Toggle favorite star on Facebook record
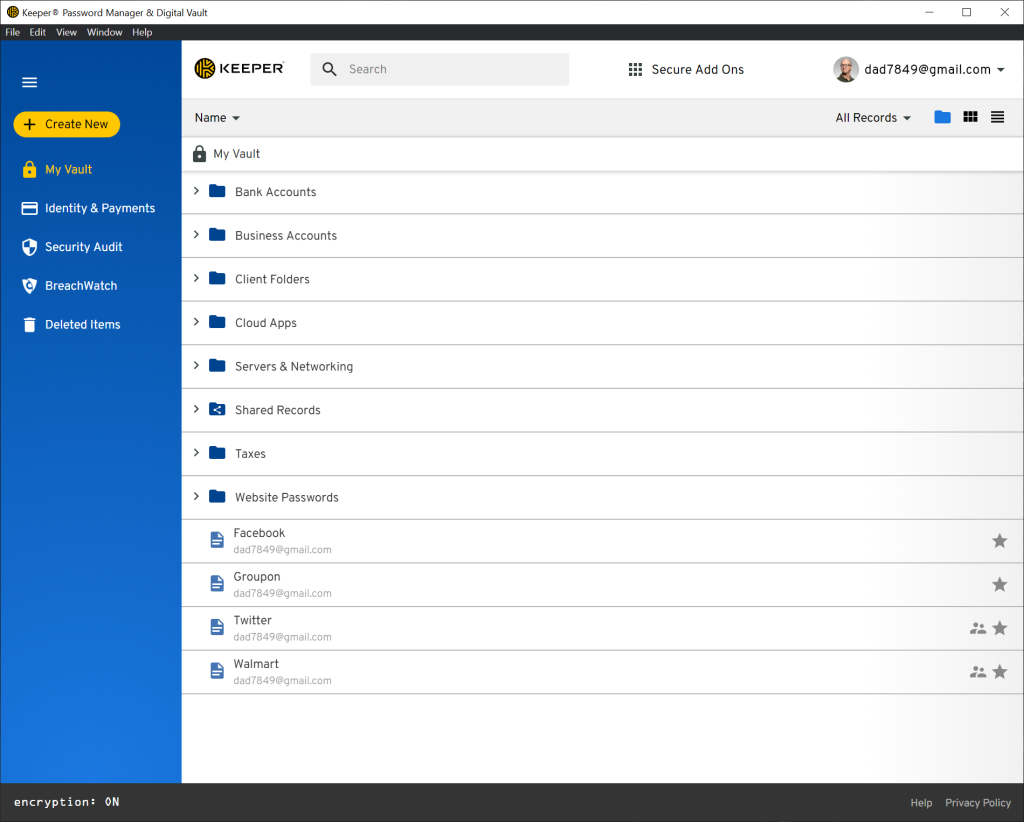 pyautogui.click(x=999, y=541)
